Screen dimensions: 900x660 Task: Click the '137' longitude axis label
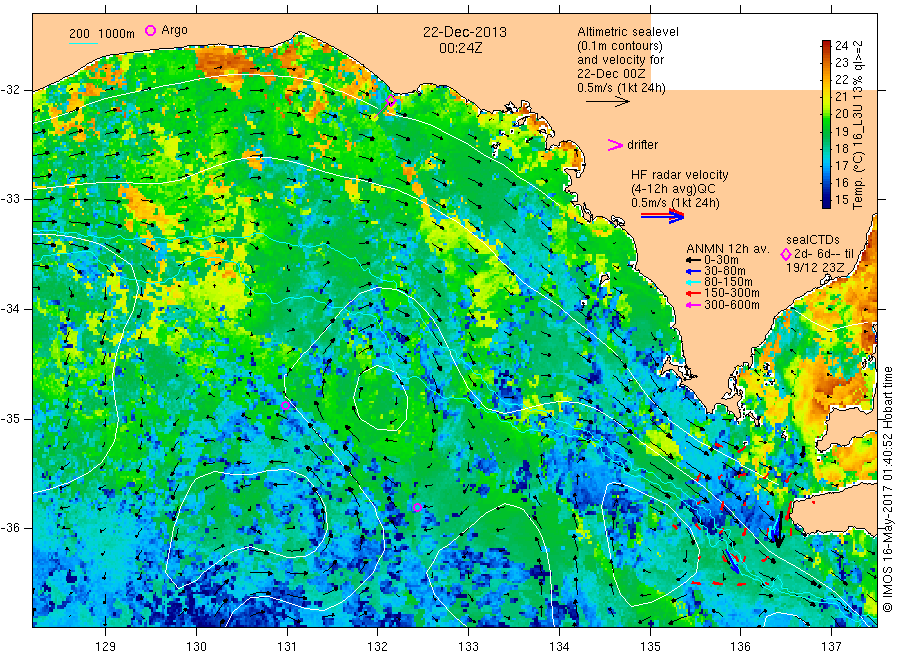click(x=831, y=647)
